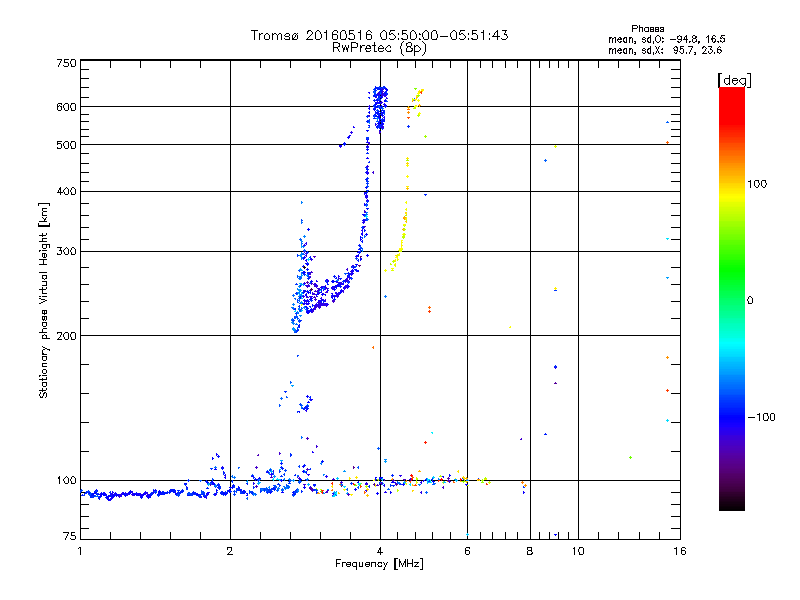The height and width of the screenshot is (600, 800).
Task: Click the subtitle "RwPretec (8p)"
Action: [379, 48]
